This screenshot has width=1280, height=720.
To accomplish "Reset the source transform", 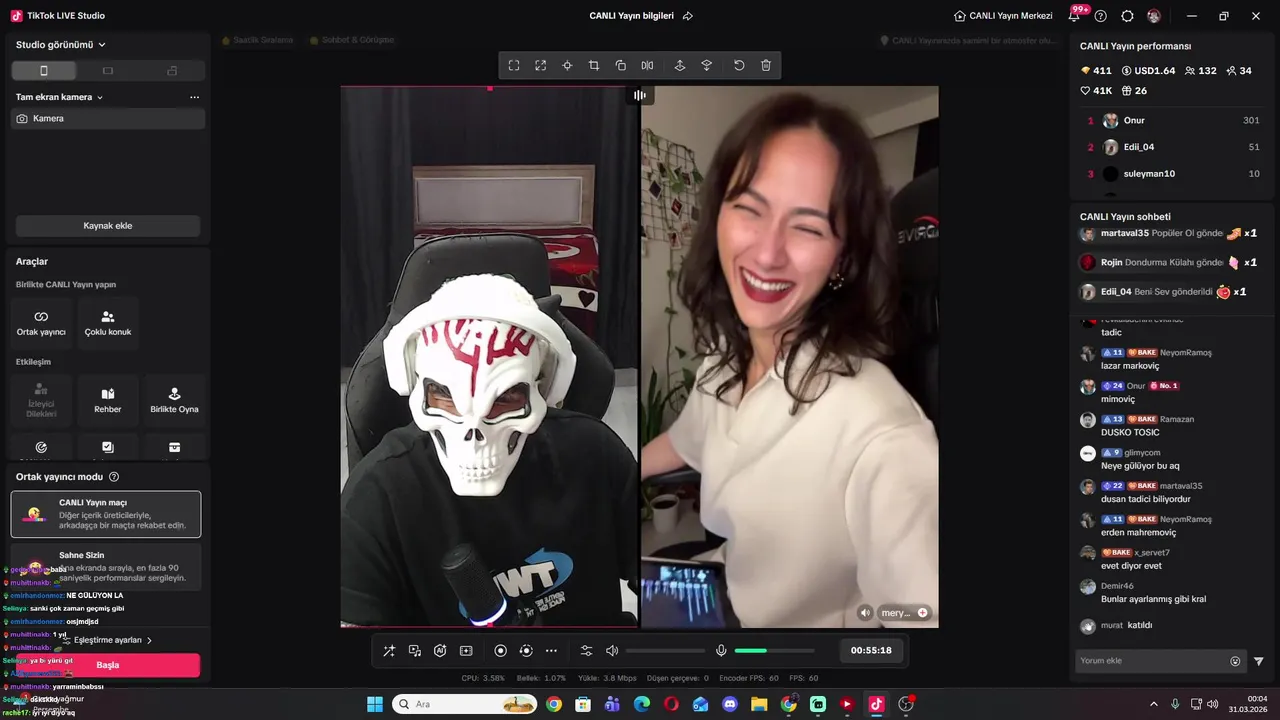I will pos(739,65).
